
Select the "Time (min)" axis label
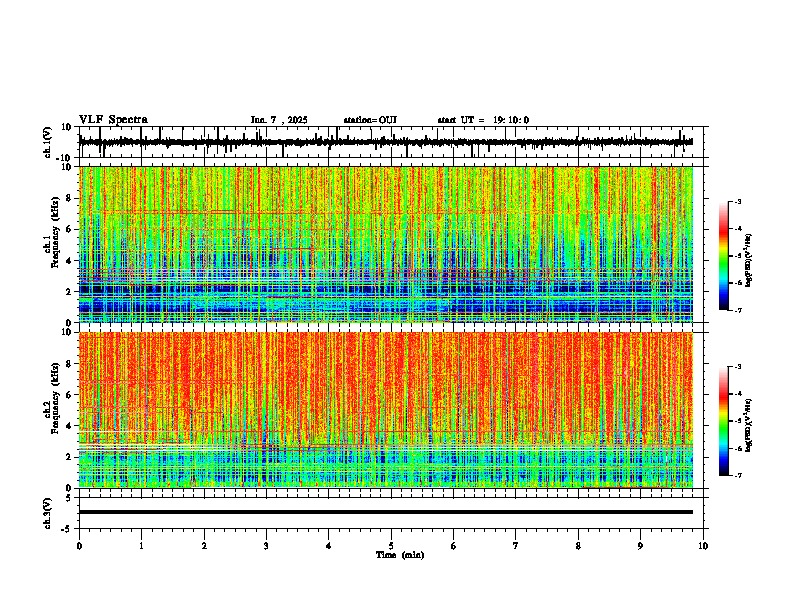(x=400, y=555)
